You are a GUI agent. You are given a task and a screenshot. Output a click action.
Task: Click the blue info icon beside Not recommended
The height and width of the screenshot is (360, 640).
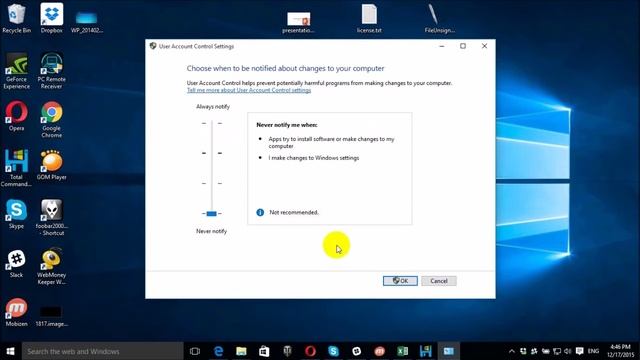[x=260, y=212]
